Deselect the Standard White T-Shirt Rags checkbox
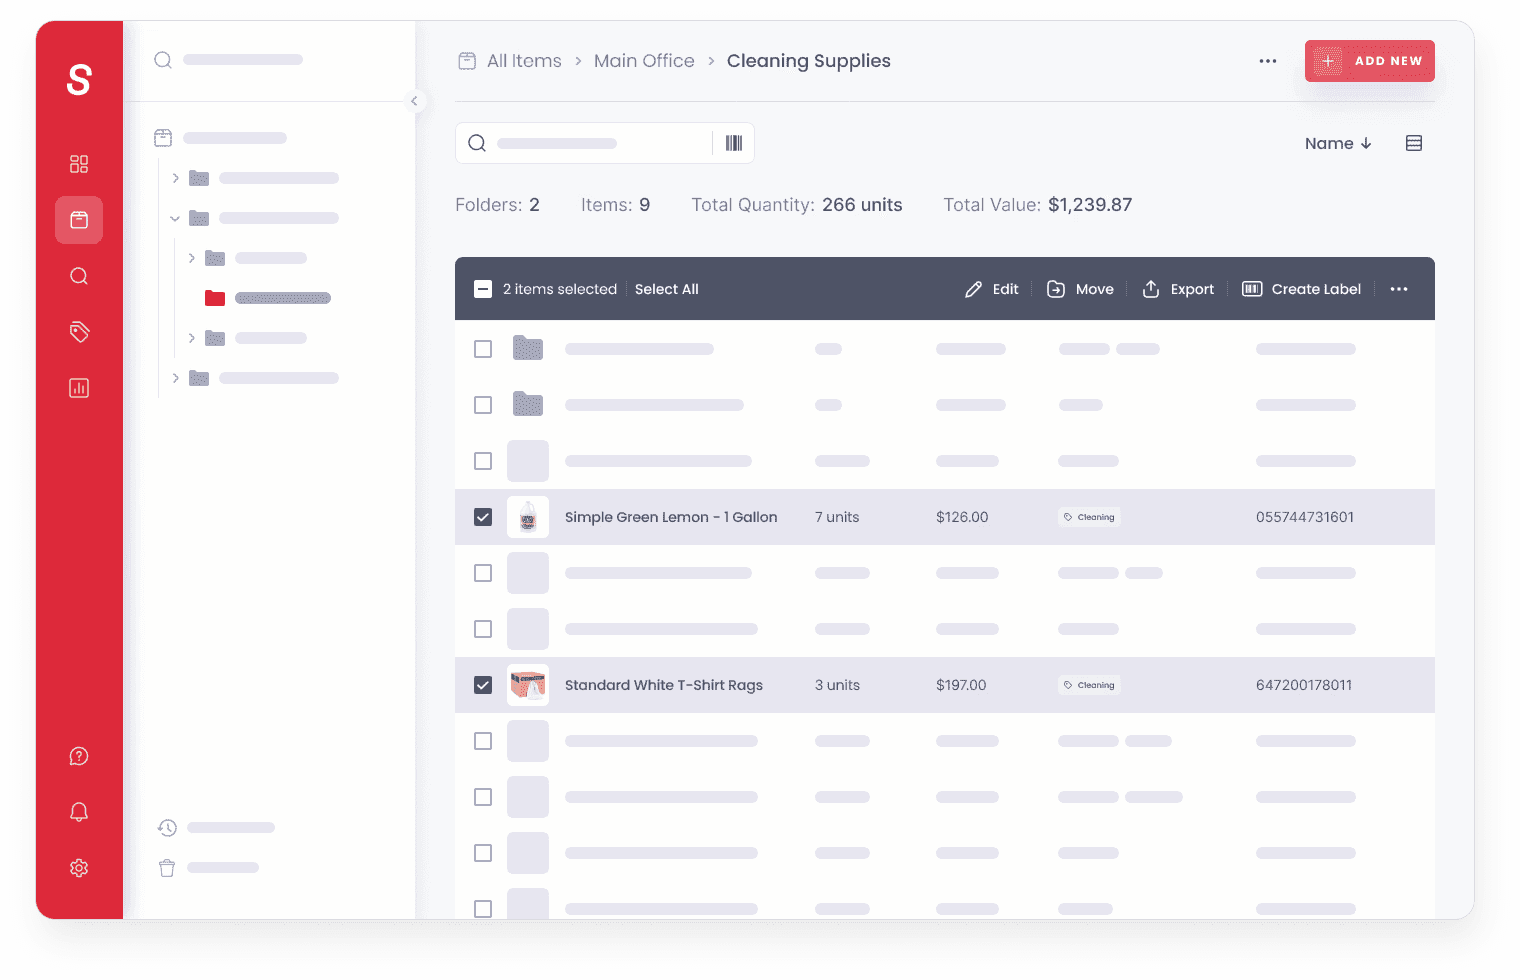Image resolution: width=1520 pixels, height=980 pixels. (483, 685)
